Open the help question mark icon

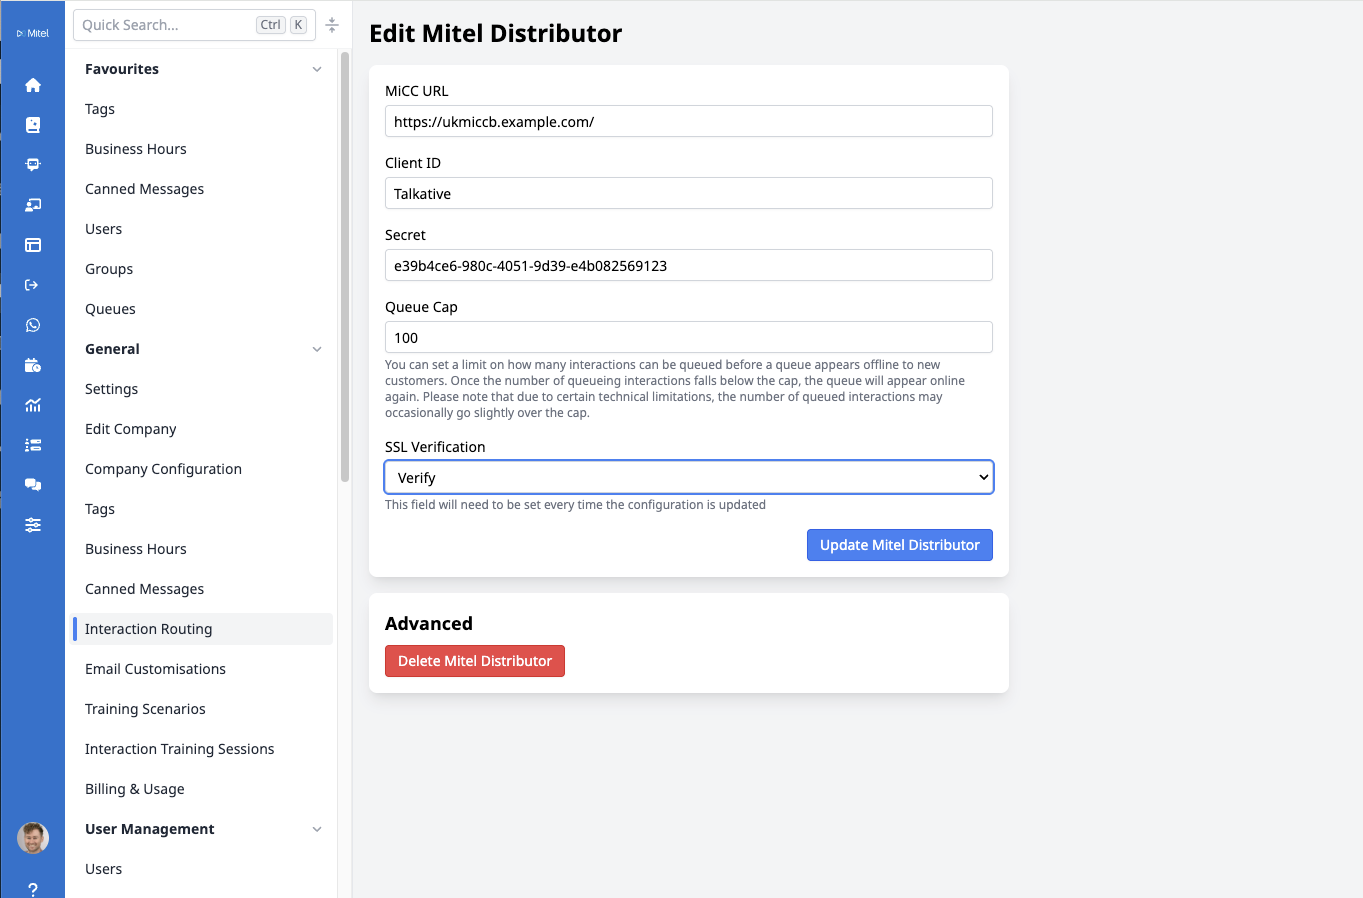click(x=33, y=890)
